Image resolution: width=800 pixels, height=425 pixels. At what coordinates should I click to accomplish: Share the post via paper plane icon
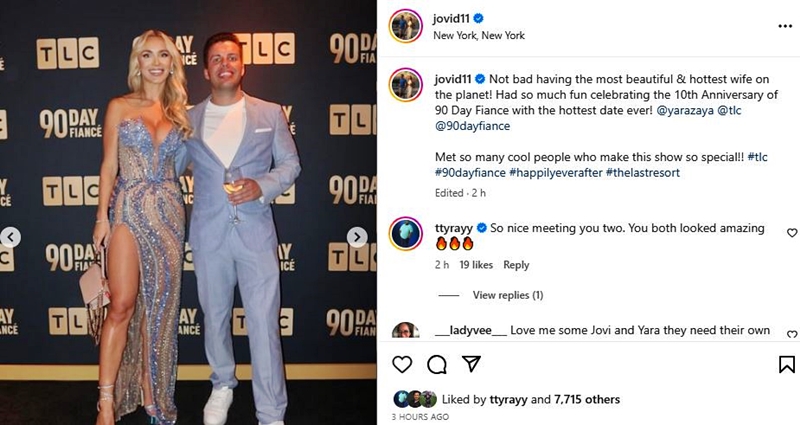471,364
